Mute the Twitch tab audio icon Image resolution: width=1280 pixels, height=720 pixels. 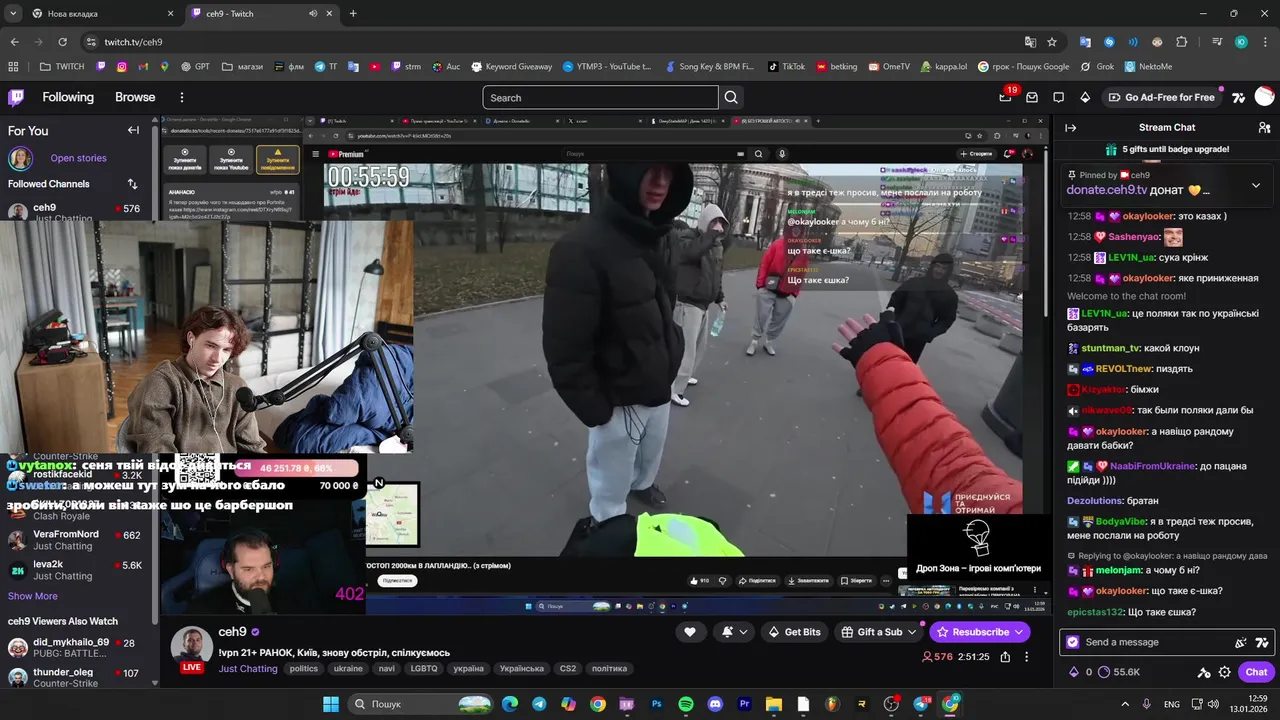[313, 14]
